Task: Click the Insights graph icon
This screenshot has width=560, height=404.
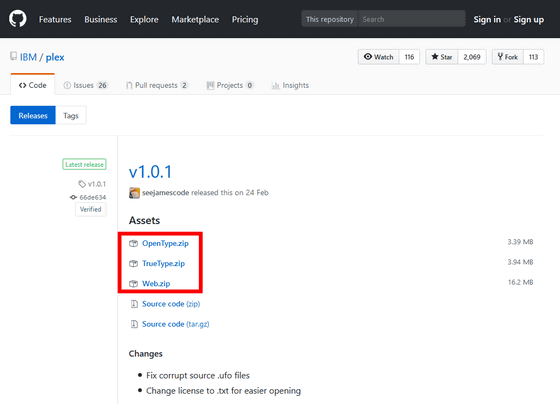Action: [x=275, y=85]
